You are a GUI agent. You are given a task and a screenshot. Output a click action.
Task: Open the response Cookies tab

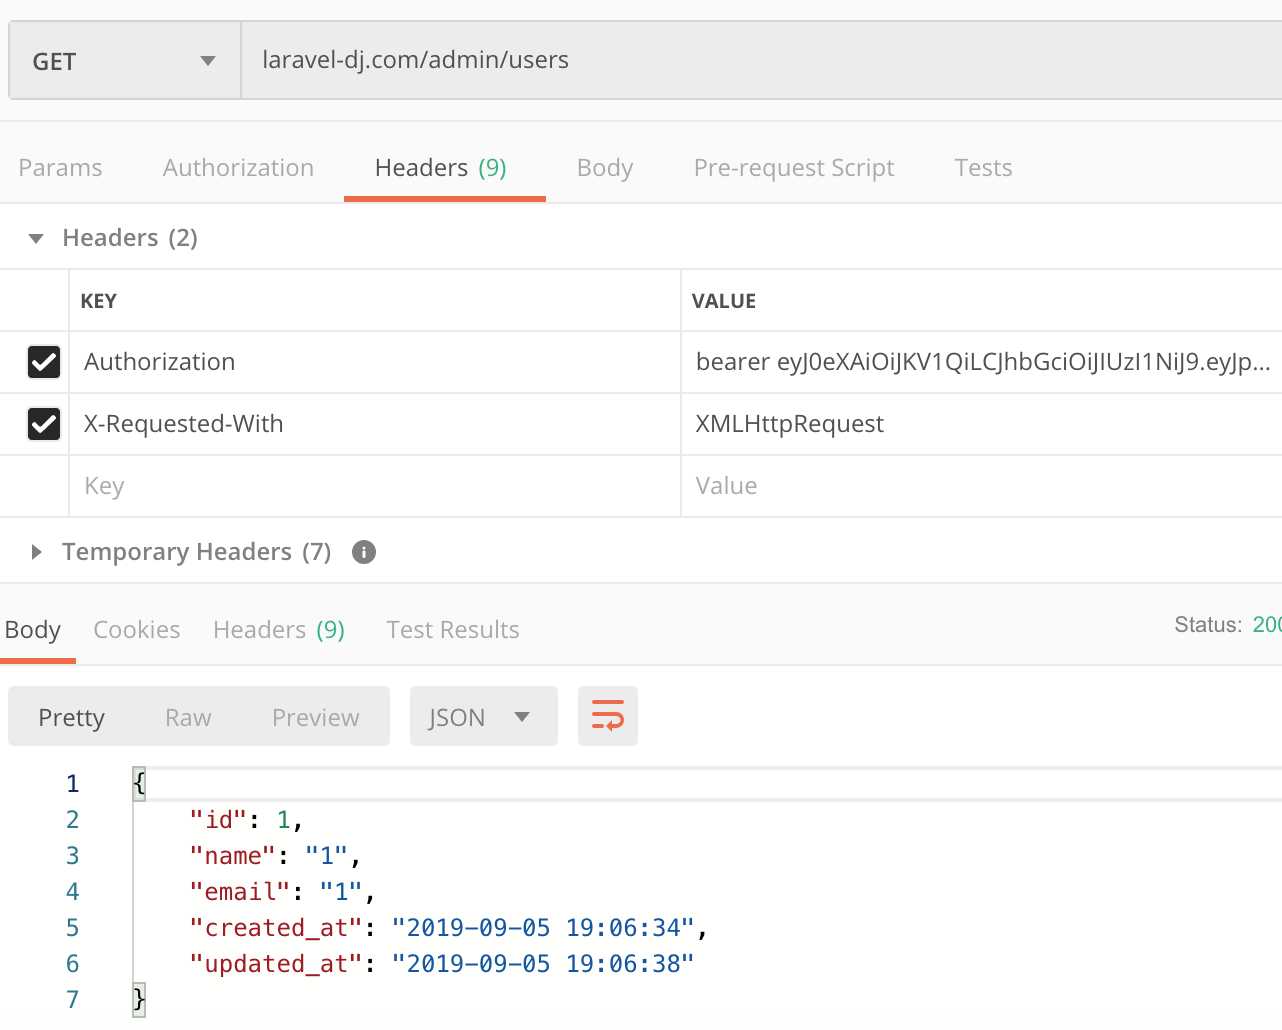tap(137, 630)
